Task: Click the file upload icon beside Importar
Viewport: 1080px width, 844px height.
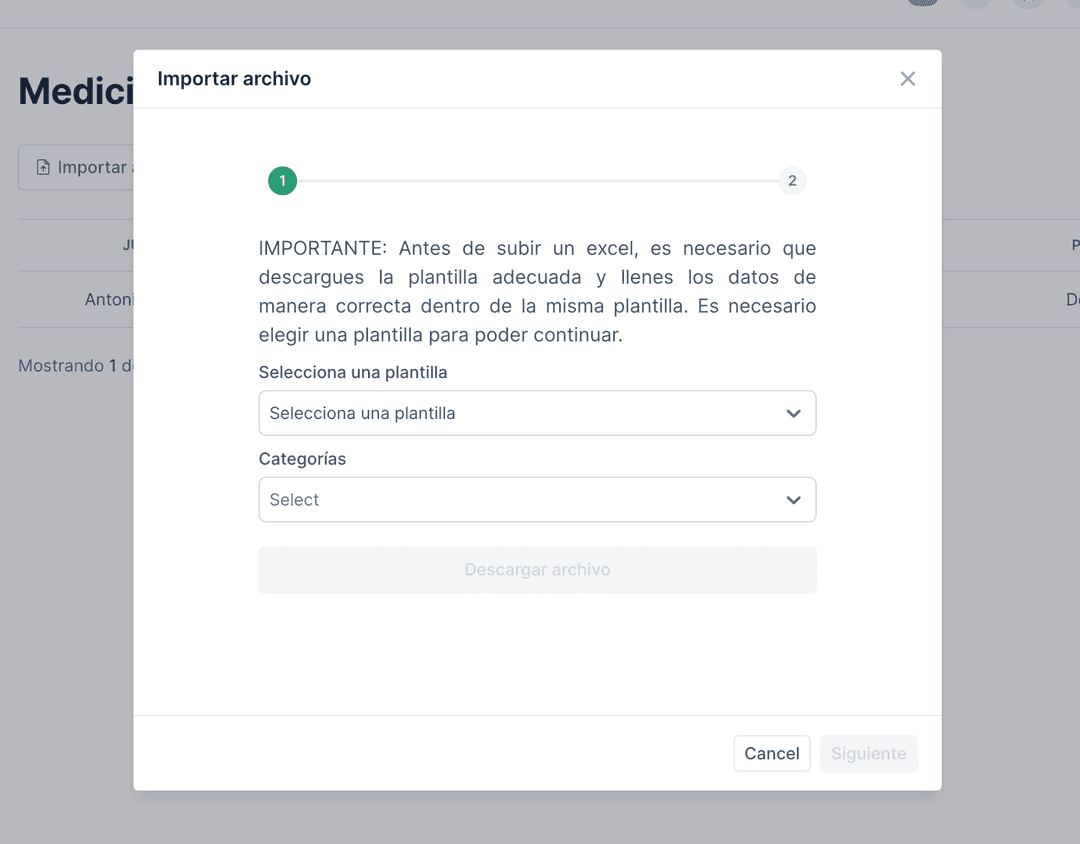Action: click(43, 167)
